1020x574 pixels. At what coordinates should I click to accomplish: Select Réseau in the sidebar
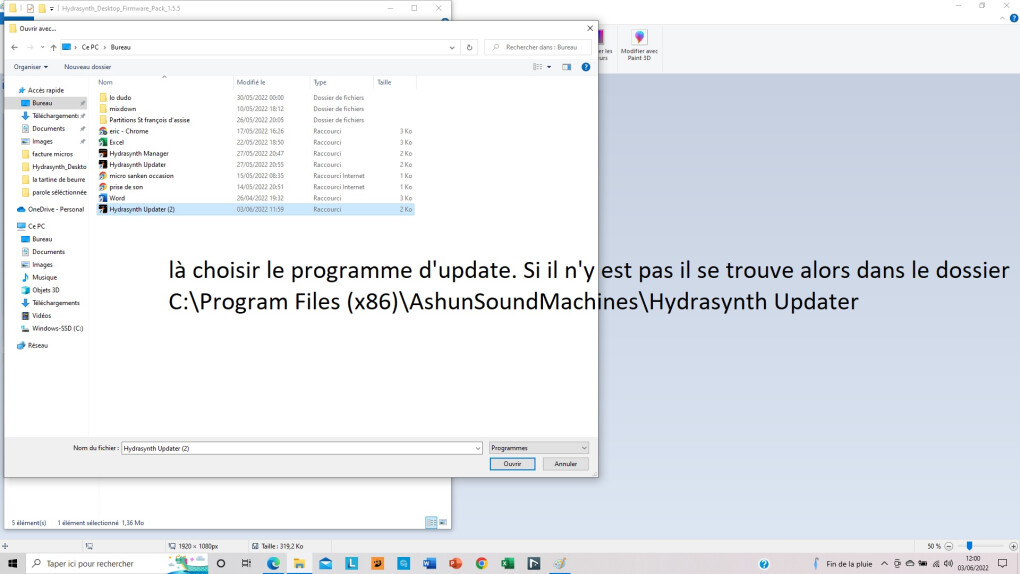pos(38,346)
